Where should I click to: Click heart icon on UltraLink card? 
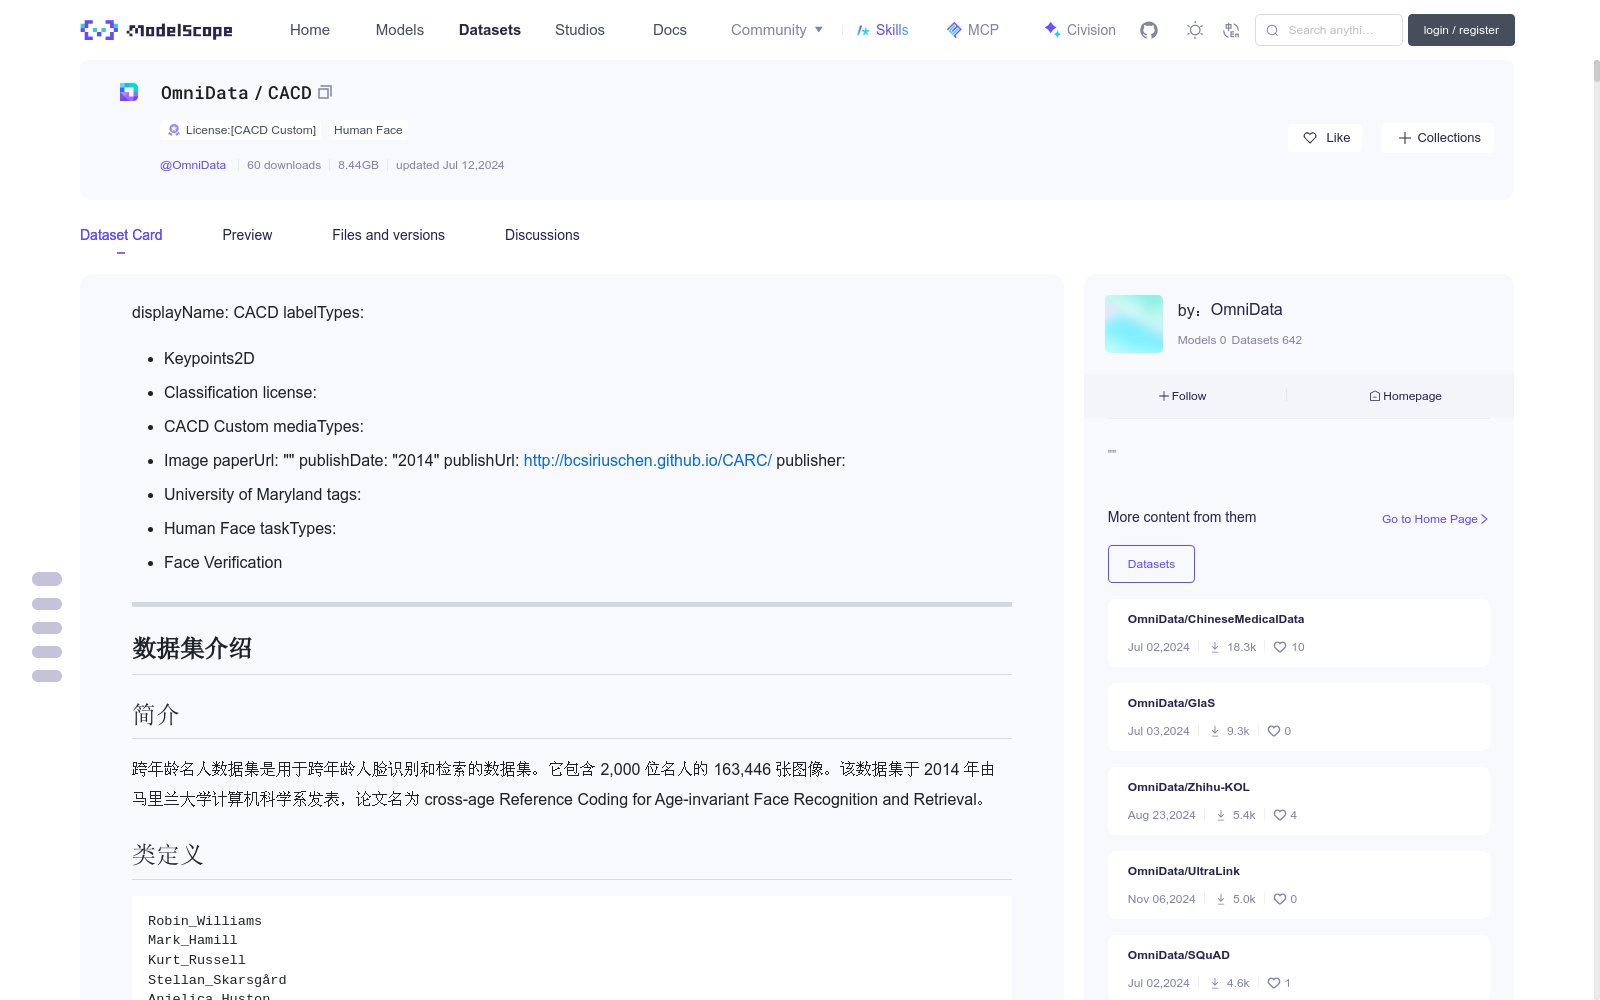coord(1280,899)
